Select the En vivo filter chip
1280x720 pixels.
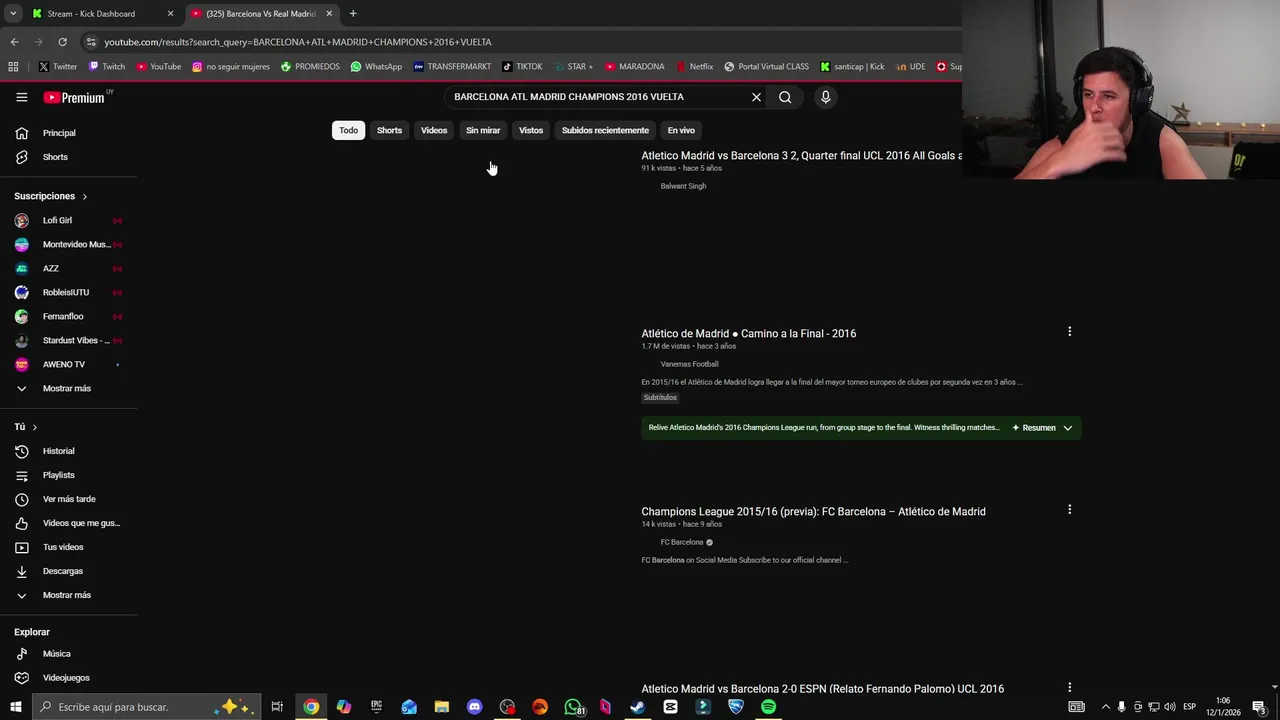point(681,130)
